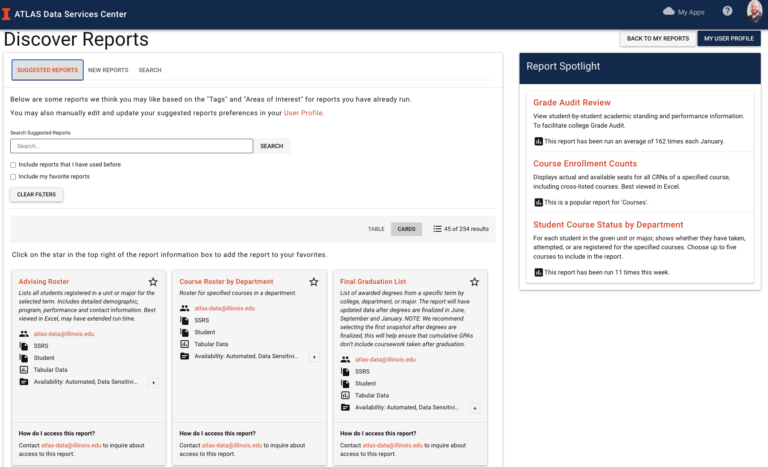Click contacts icon in Final Graduation List card
768x467 pixels.
(x=345, y=359)
